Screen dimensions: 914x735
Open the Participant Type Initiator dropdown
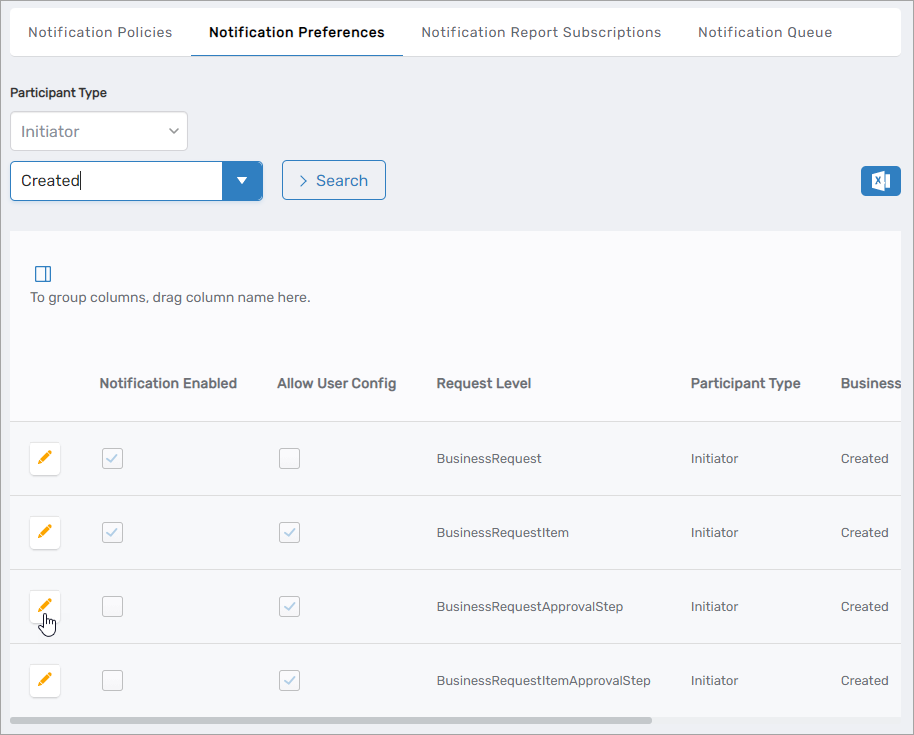pyautogui.click(x=99, y=131)
